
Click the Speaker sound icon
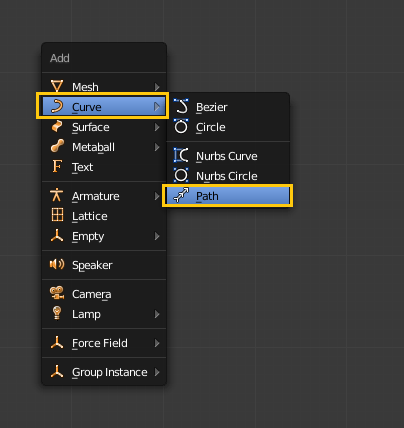[x=57, y=264]
